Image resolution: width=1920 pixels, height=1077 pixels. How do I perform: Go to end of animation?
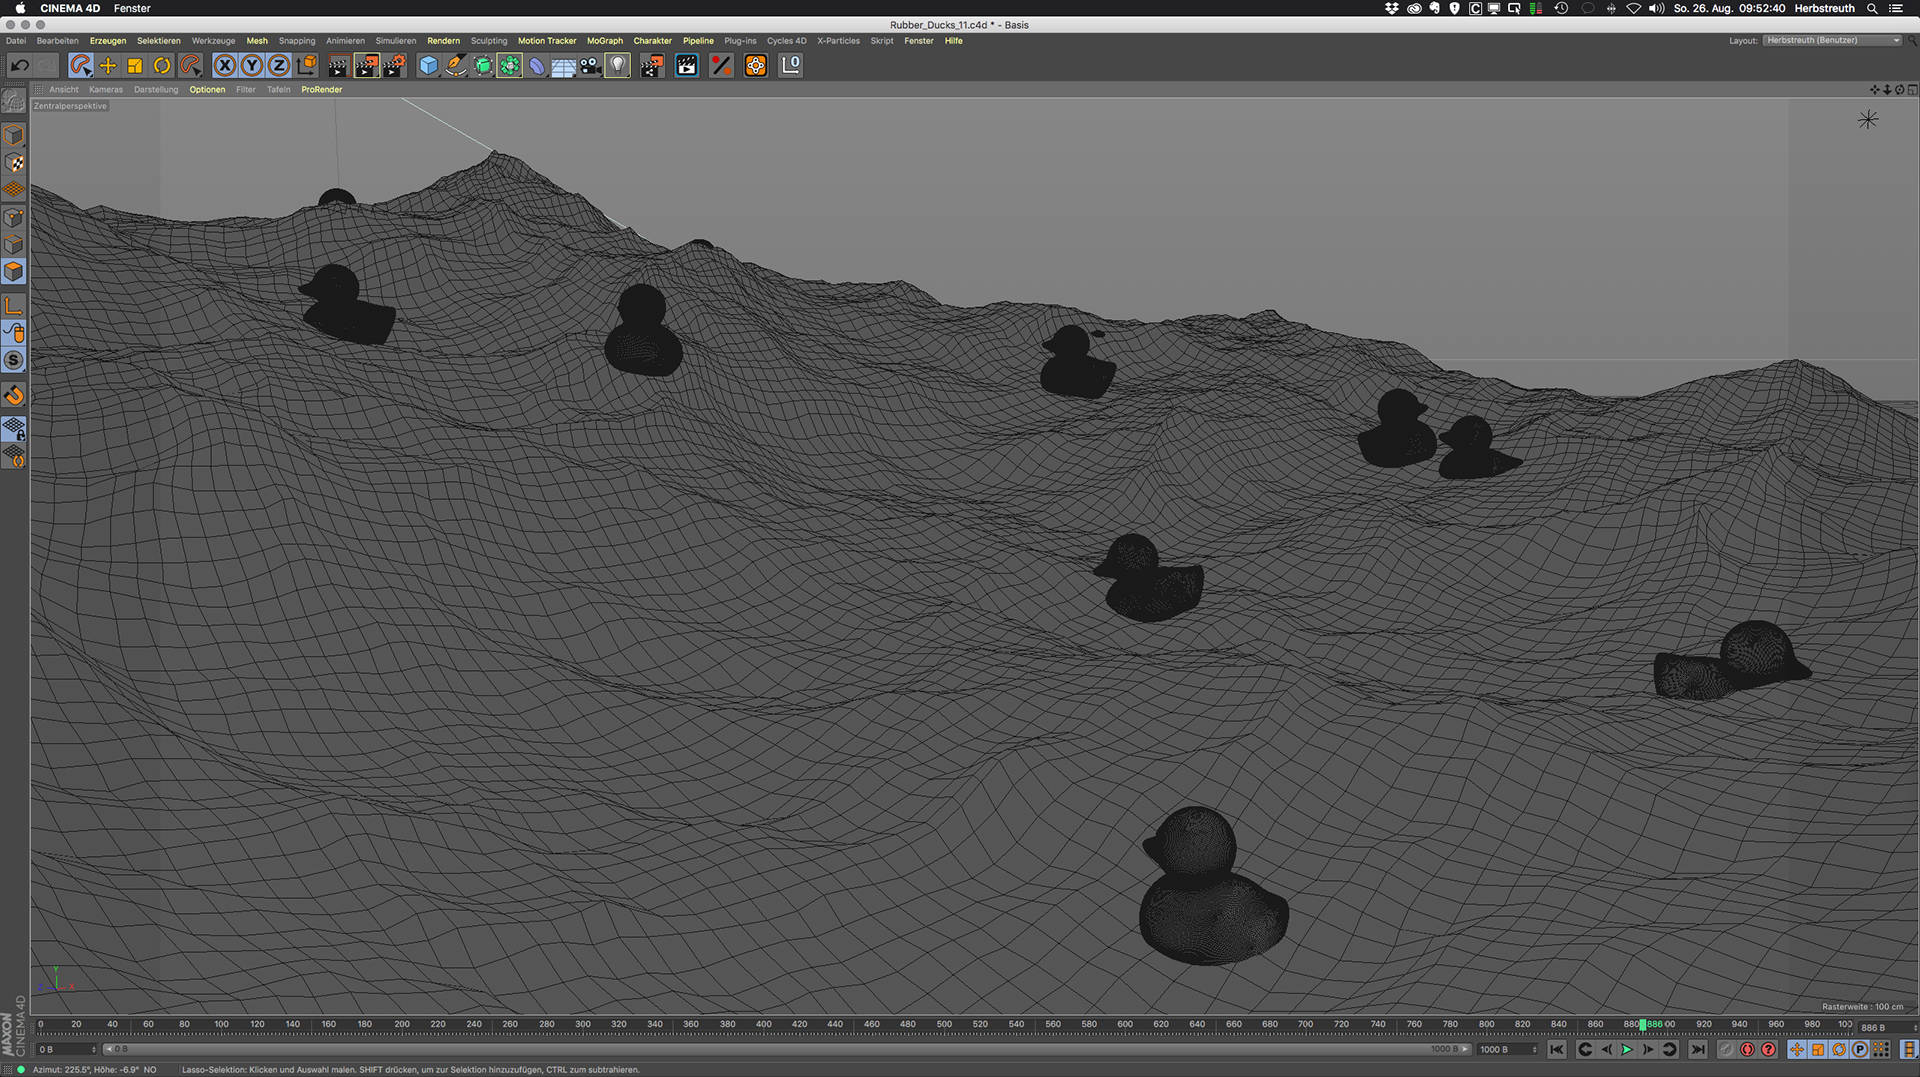(1698, 1049)
